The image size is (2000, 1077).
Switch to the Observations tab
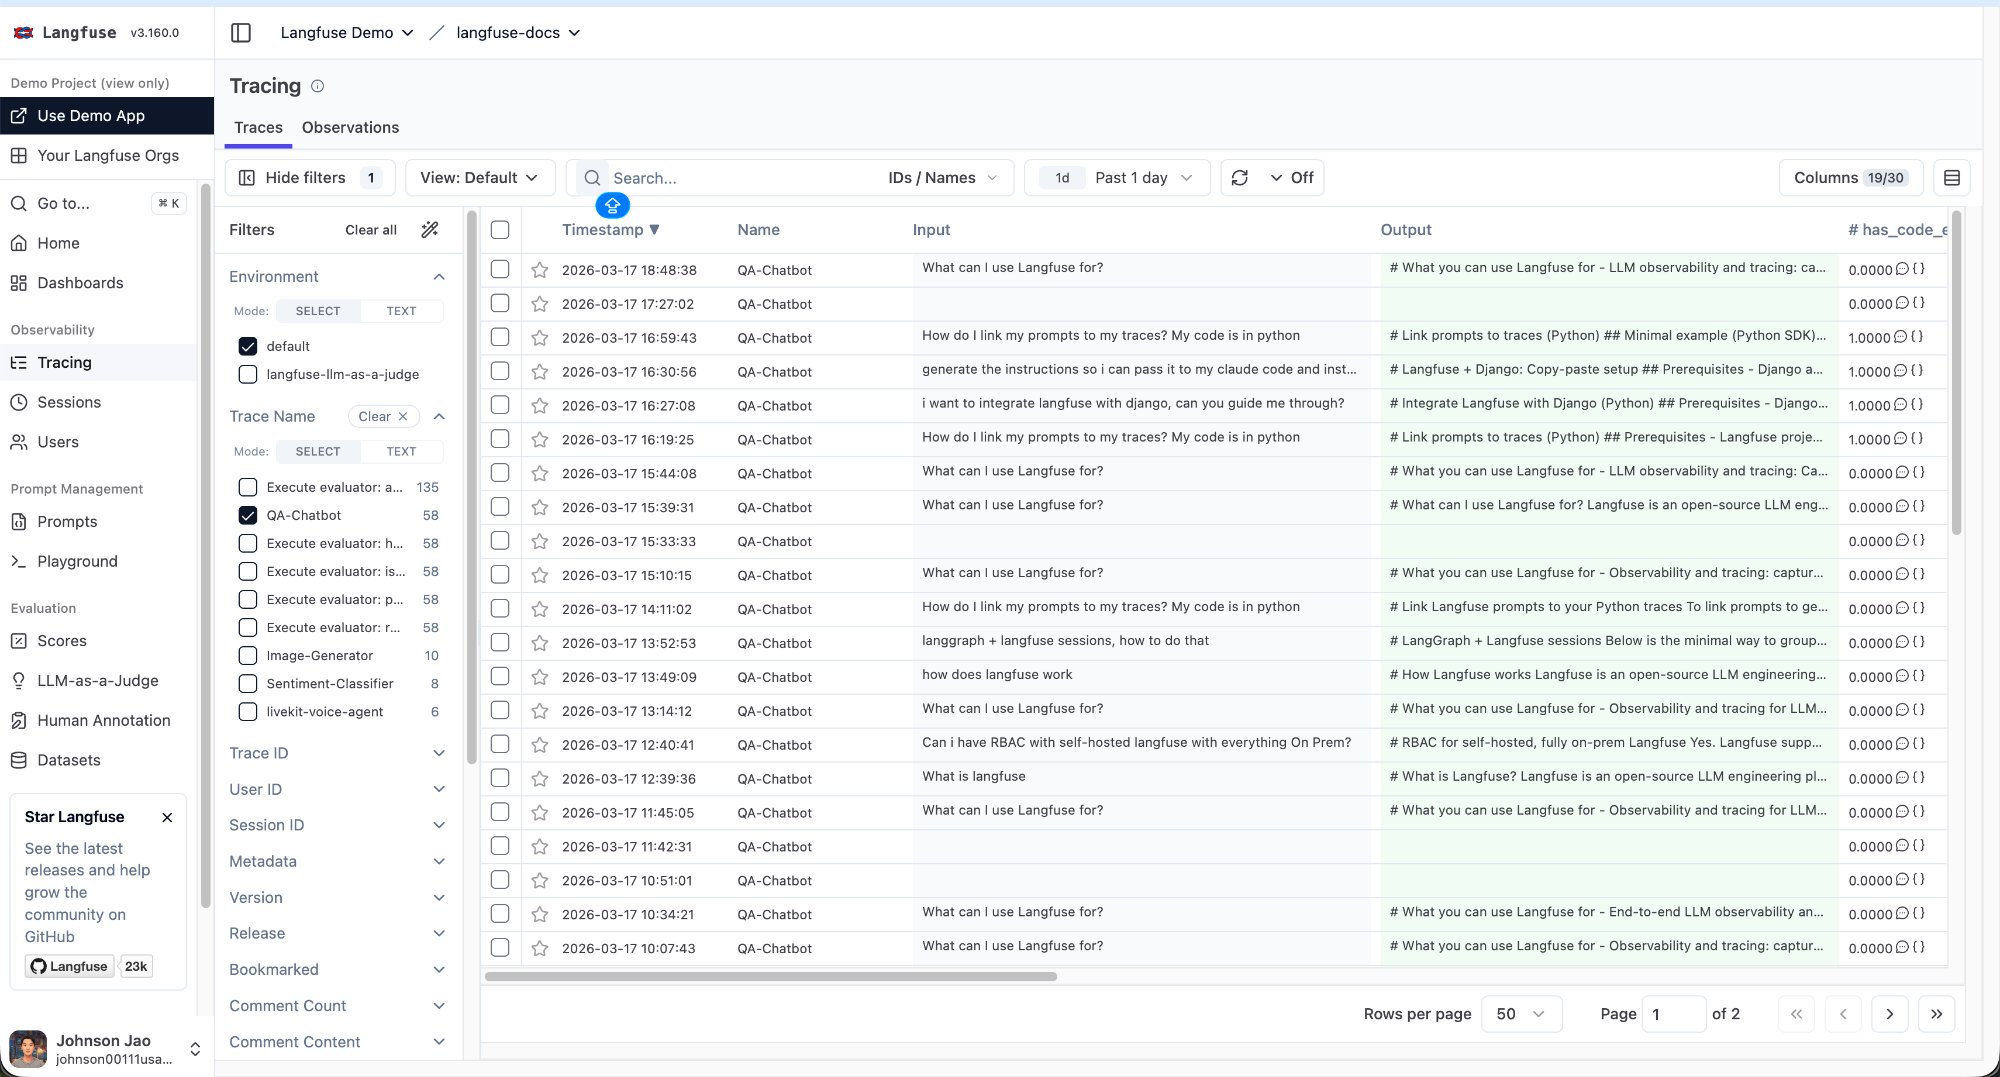(x=350, y=128)
